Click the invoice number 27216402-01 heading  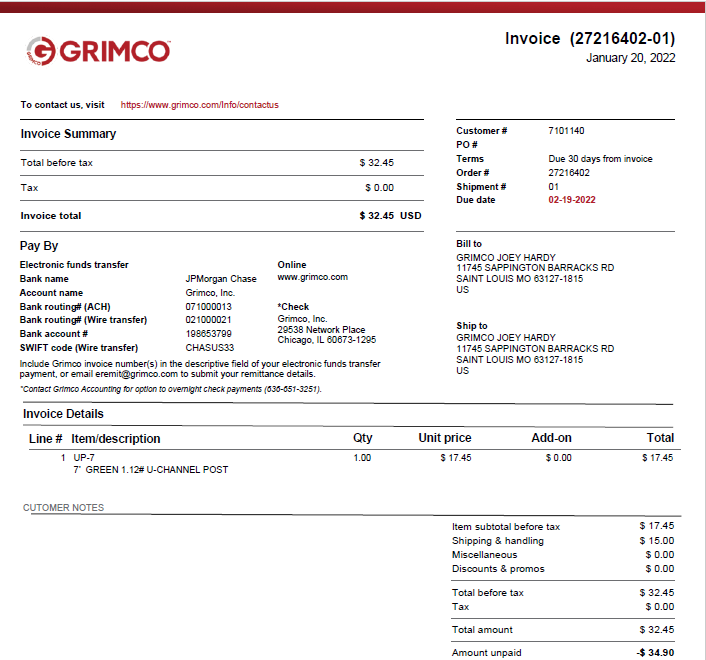(590, 39)
